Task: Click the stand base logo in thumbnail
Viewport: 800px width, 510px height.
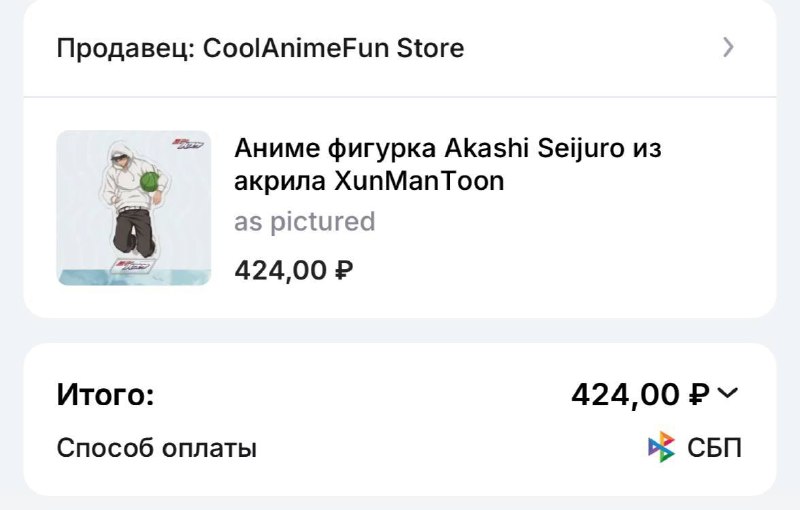Action: 132,265
